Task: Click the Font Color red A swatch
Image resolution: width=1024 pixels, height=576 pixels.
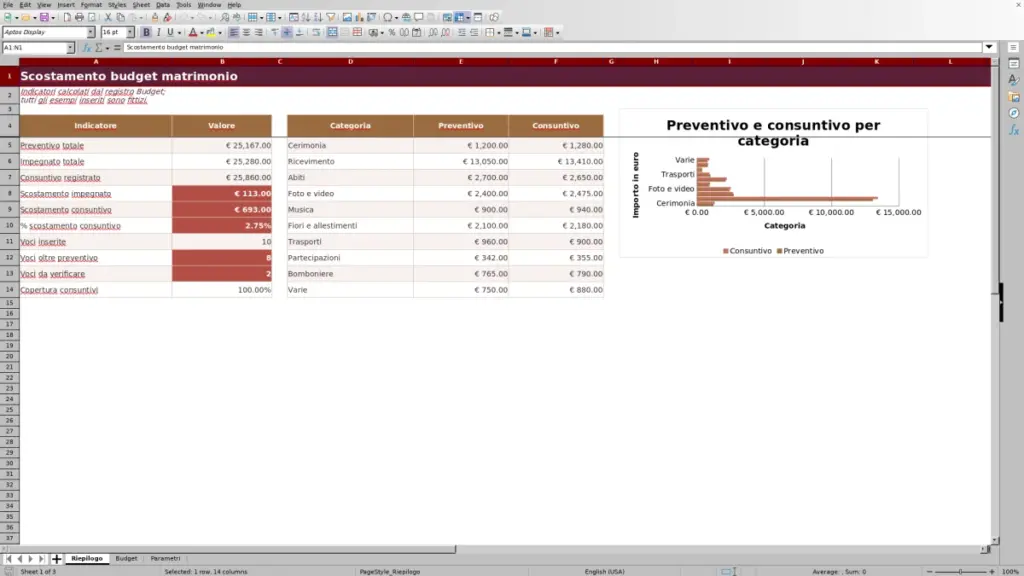Action: click(193, 33)
